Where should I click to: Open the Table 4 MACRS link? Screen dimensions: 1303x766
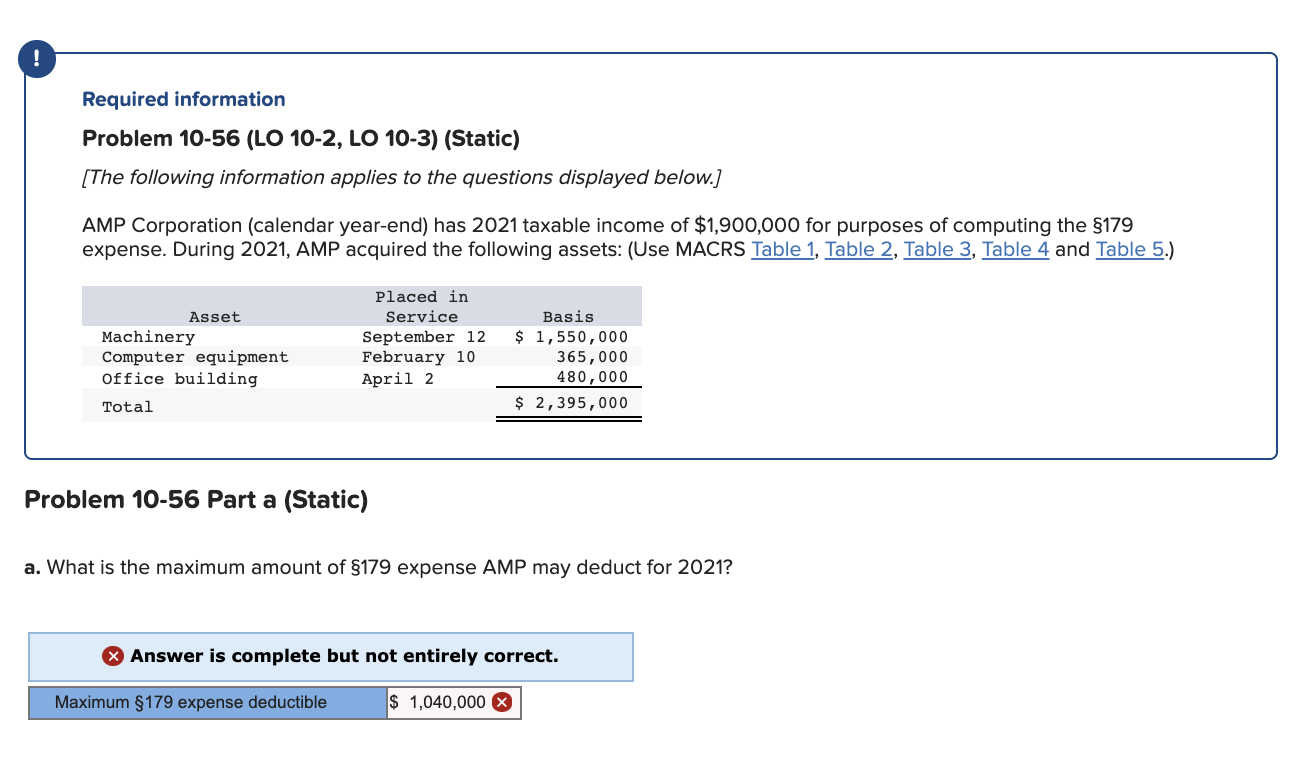1015,249
